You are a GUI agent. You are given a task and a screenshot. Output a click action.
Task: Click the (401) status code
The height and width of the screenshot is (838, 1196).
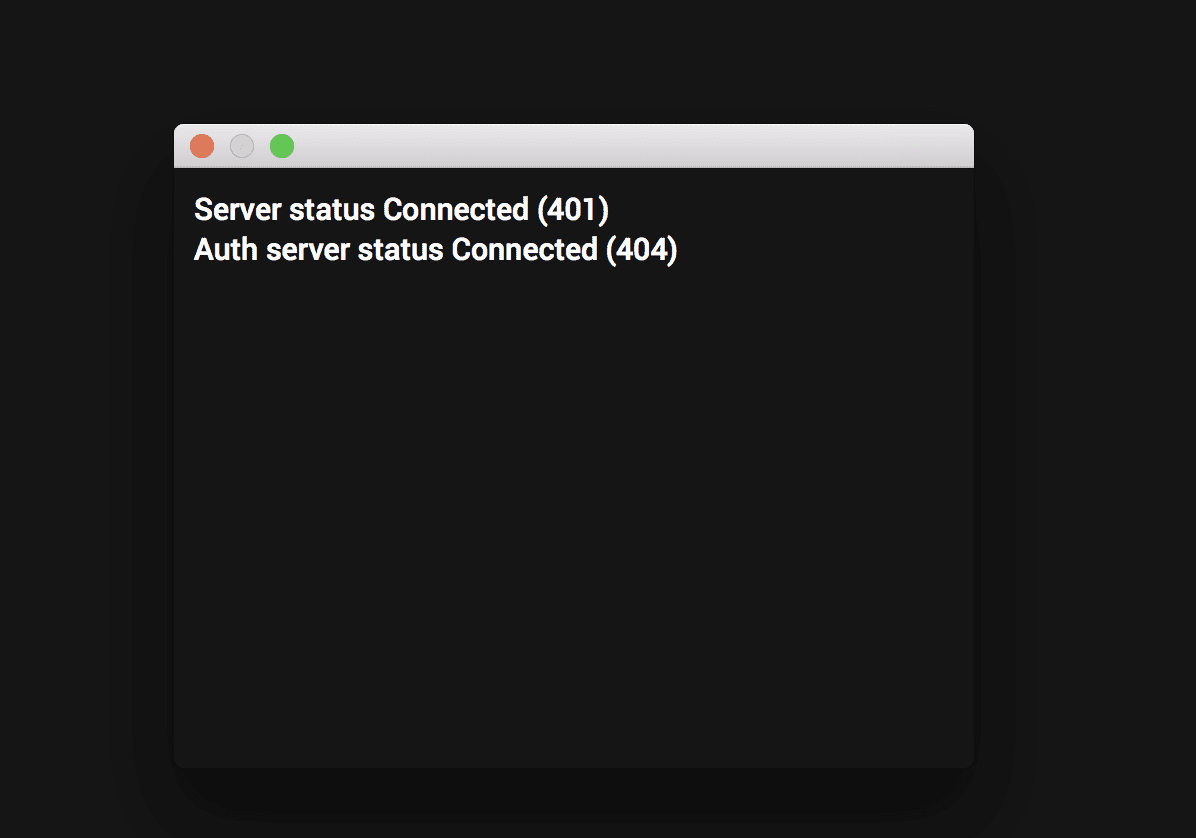[573, 210]
